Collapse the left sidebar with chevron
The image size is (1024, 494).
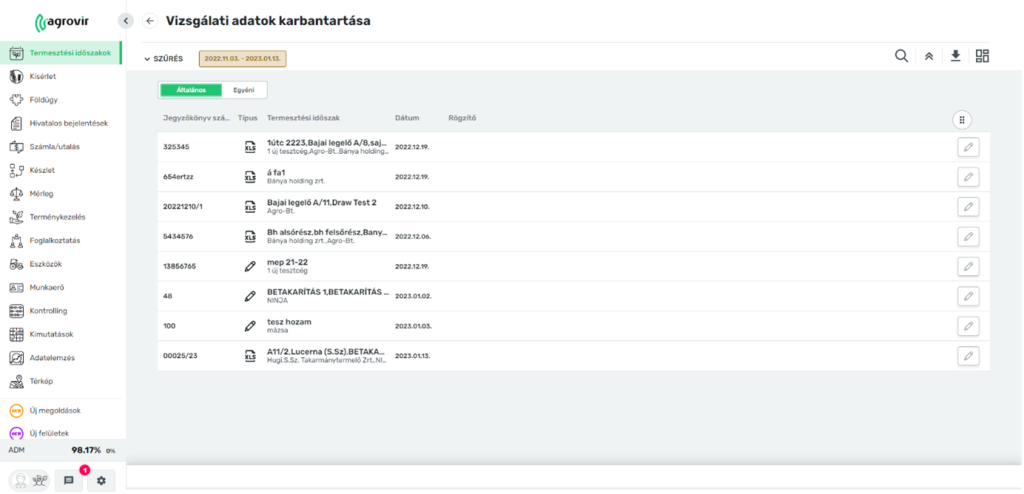125,20
